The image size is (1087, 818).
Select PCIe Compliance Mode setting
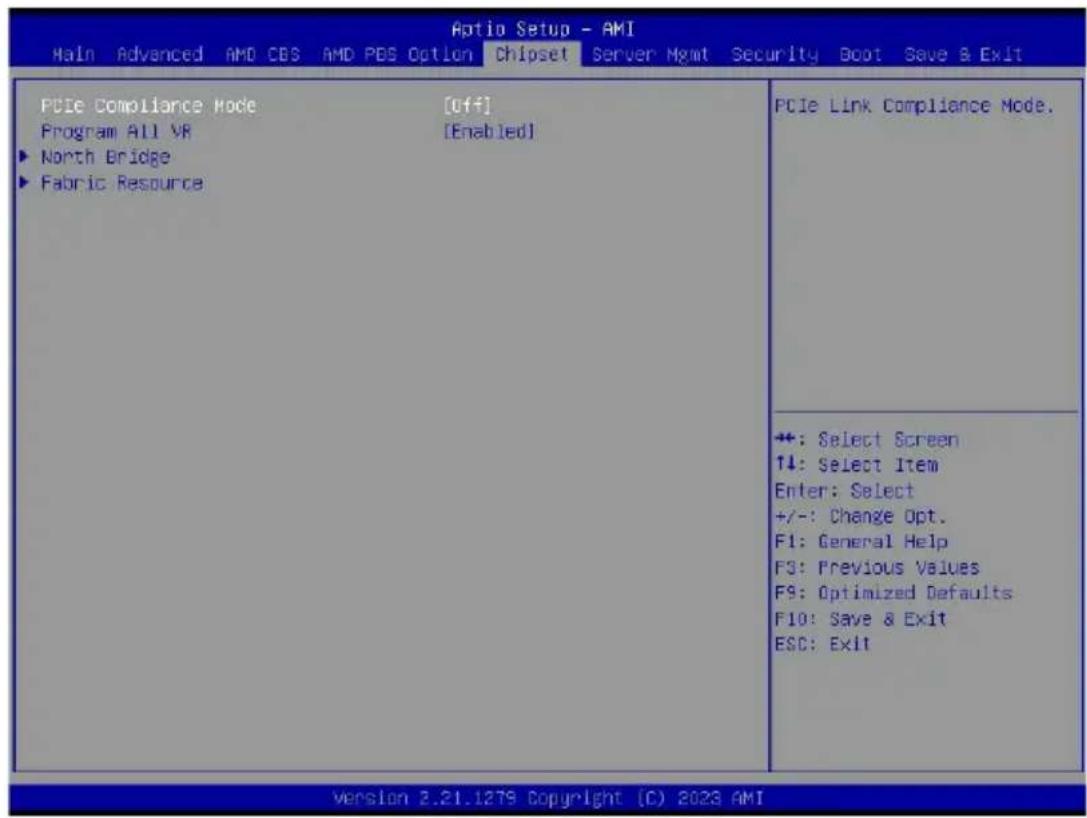(148, 105)
